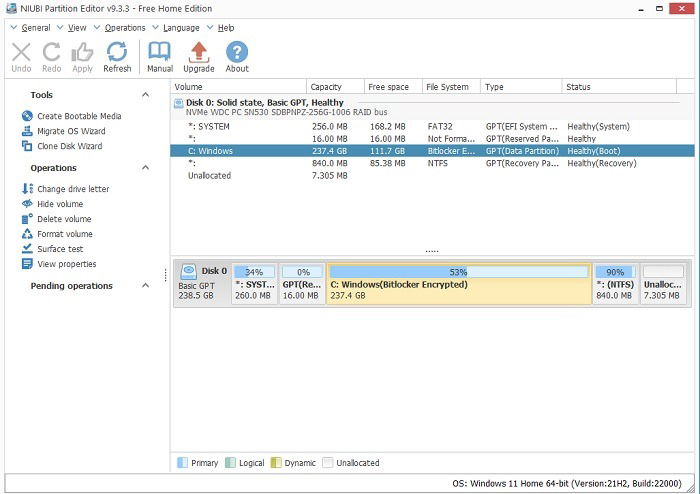Click the Format volume icon
The width and height of the screenshot is (700, 494).
pos(27,234)
